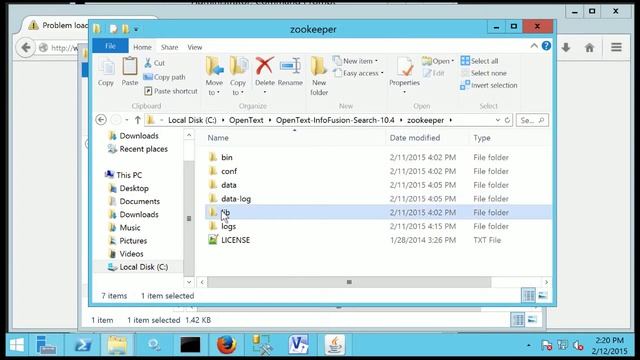Image resolution: width=640 pixels, height=360 pixels.
Task: Open Desktop in navigation pane
Action: pos(129,188)
